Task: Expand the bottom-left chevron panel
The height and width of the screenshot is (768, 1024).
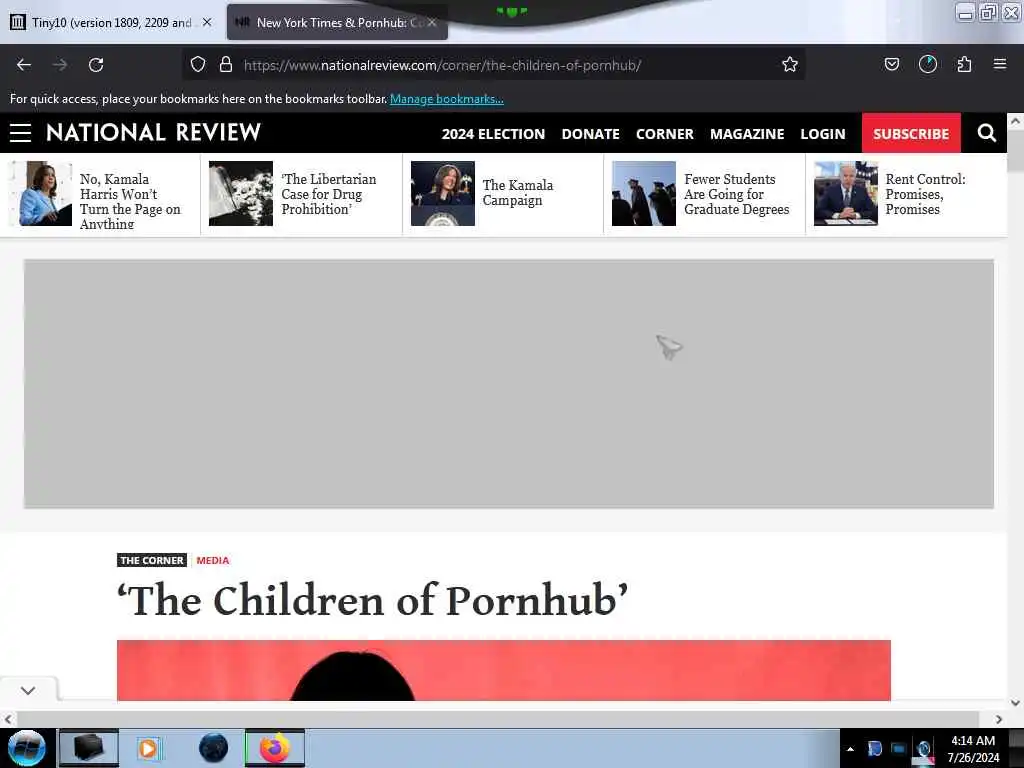Action: (x=28, y=690)
